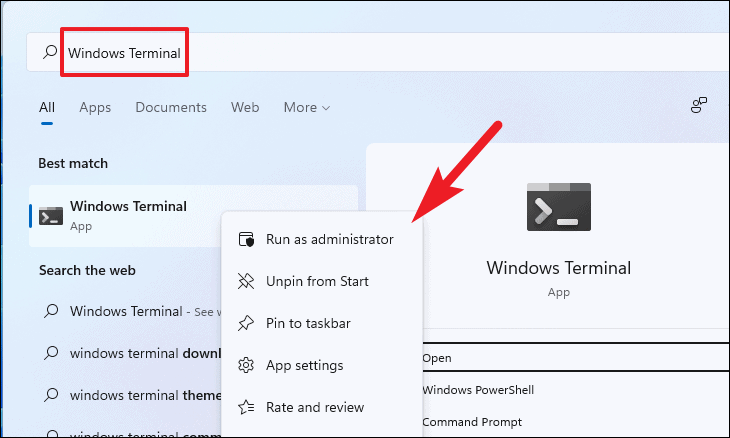Open web suggestion 'windows terminal download'
The height and width of the screenshot is (438, 730).
coord(133,353)
